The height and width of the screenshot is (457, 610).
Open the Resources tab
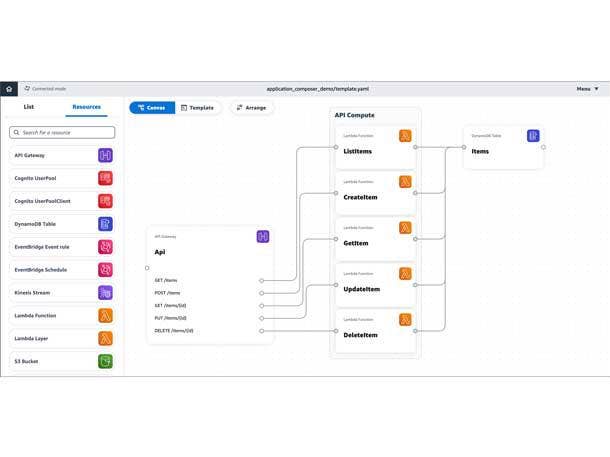point(87,106)
